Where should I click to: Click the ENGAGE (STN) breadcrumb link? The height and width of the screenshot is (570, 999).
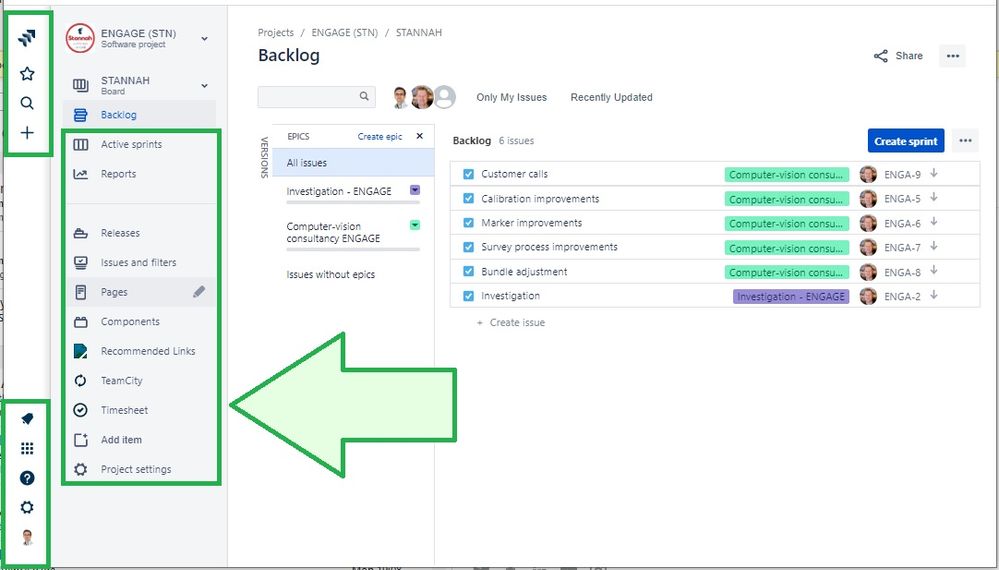click(345, 32)
